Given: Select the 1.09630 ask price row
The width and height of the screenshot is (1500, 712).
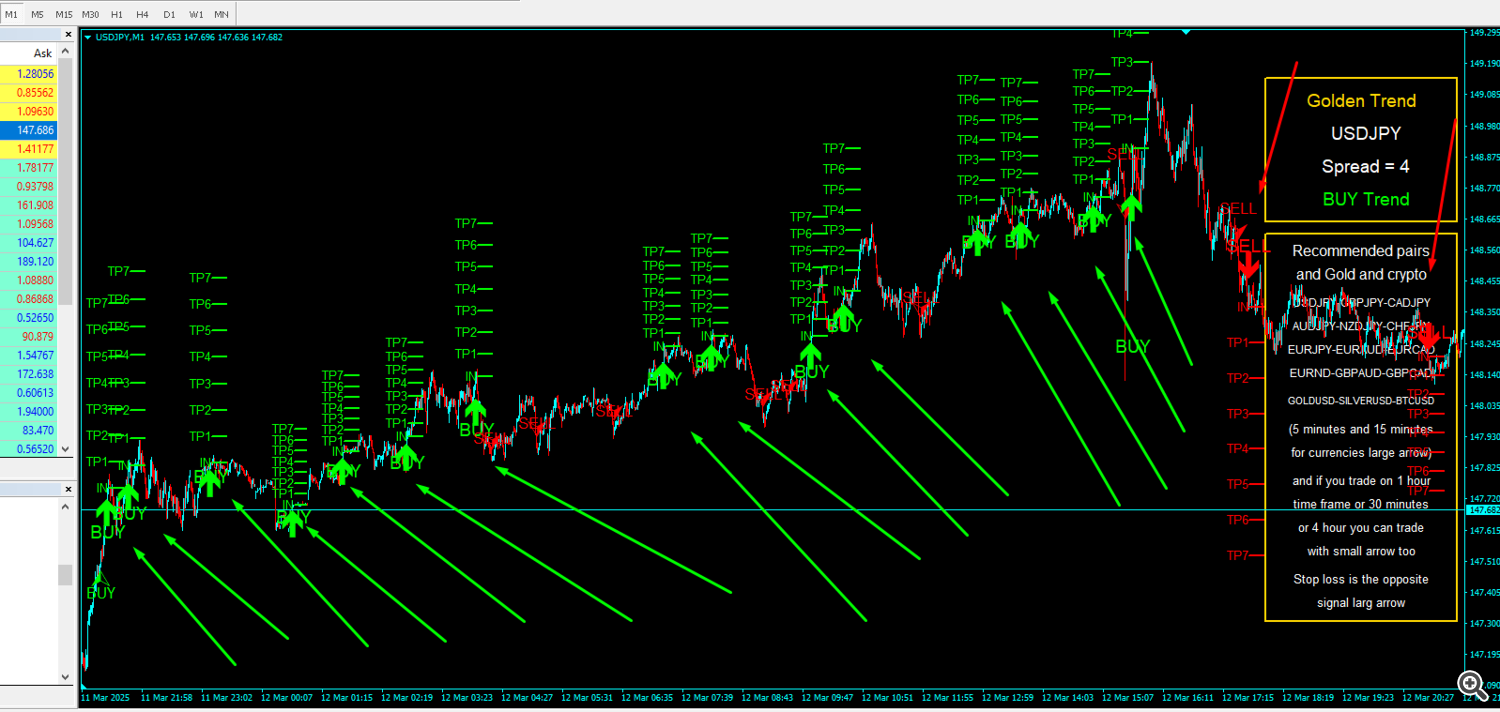Looking at the screenshot, I should pos(29,112).
